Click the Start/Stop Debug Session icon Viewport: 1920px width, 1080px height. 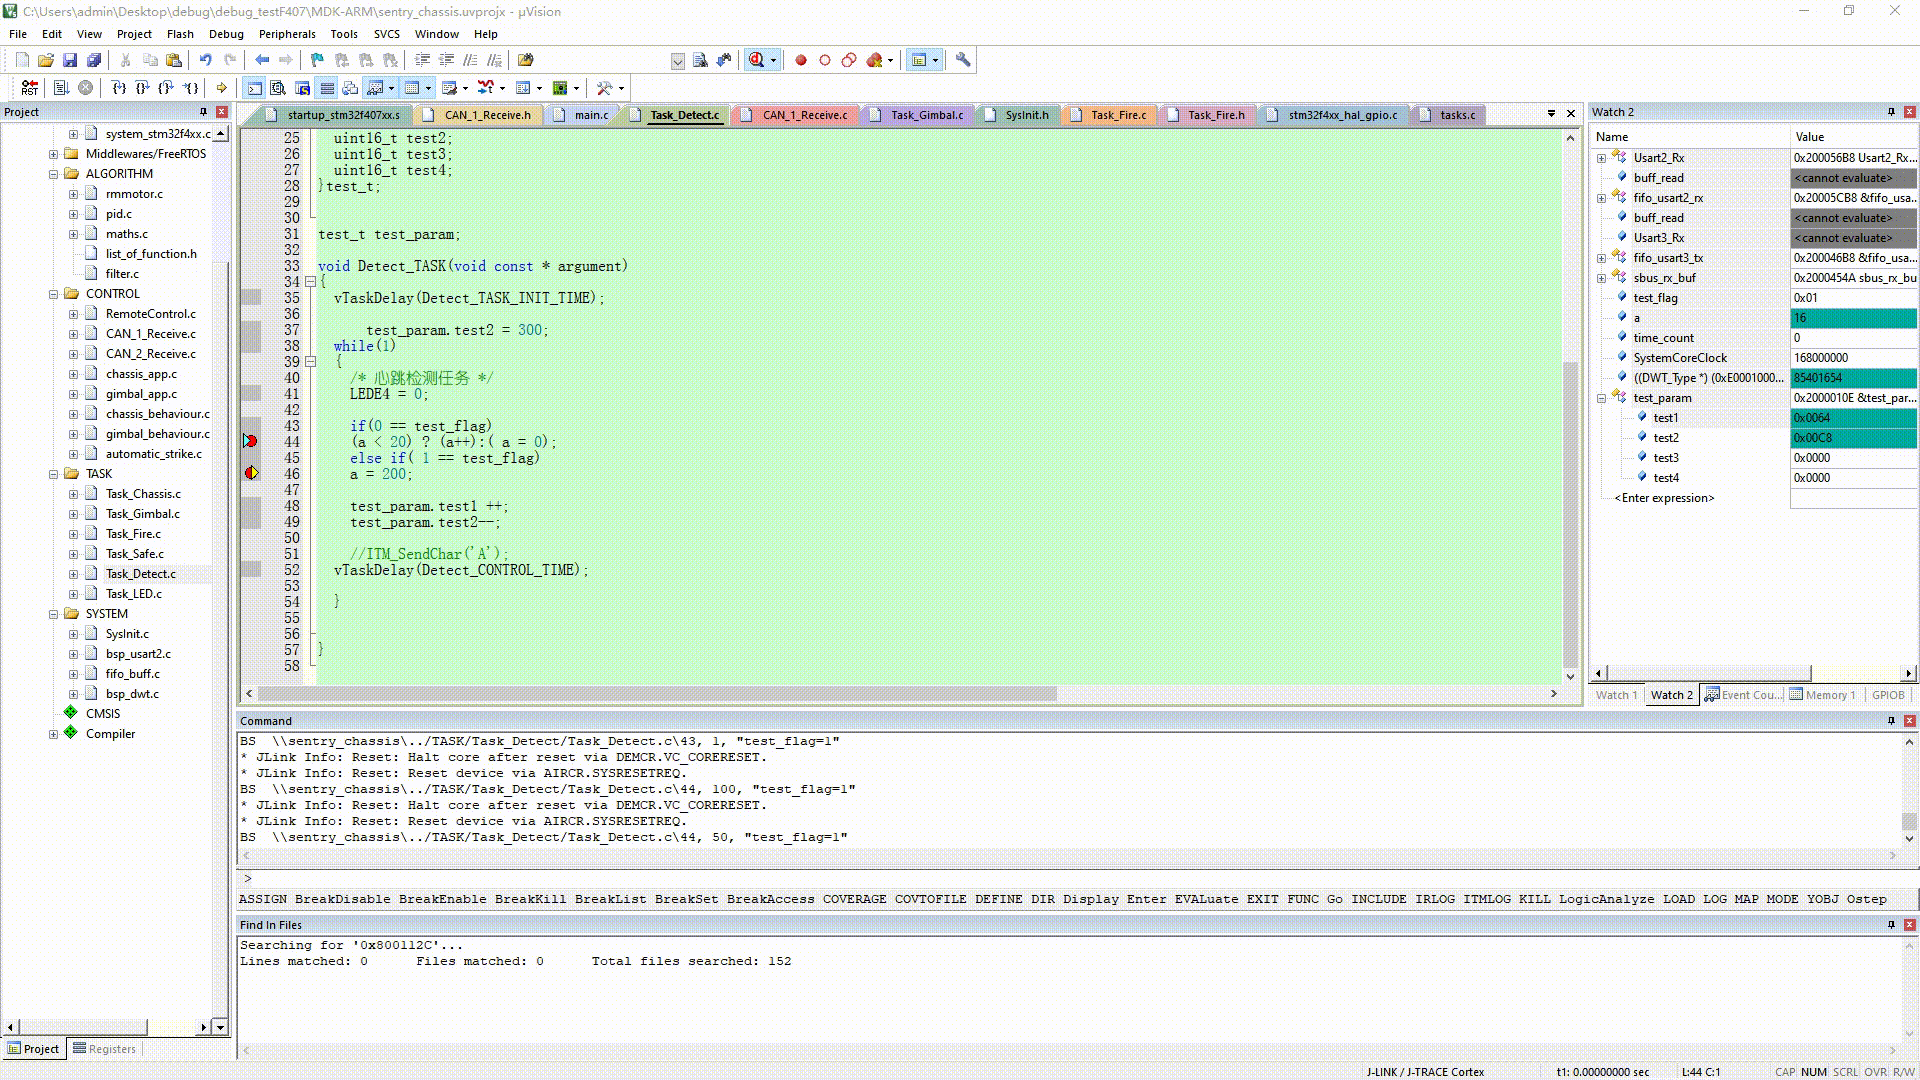point(757,60)
